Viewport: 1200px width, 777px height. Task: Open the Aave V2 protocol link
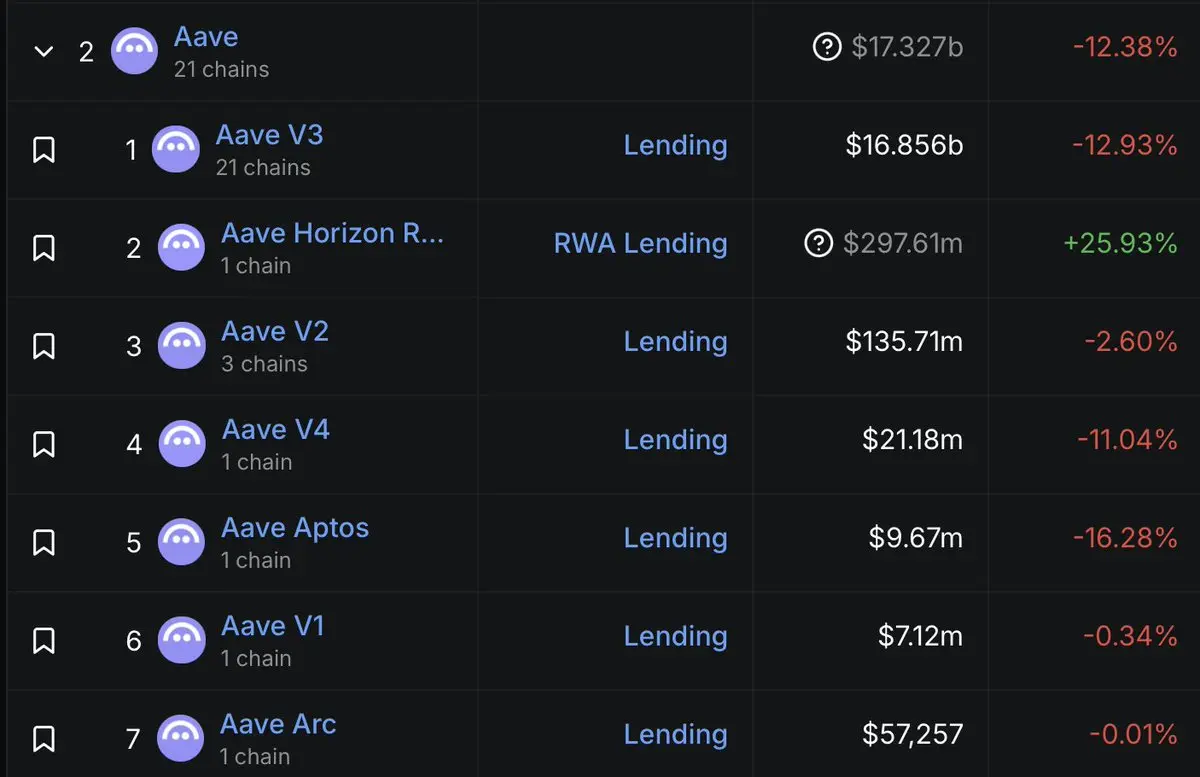pyautogui.click(x=275, y=331)
